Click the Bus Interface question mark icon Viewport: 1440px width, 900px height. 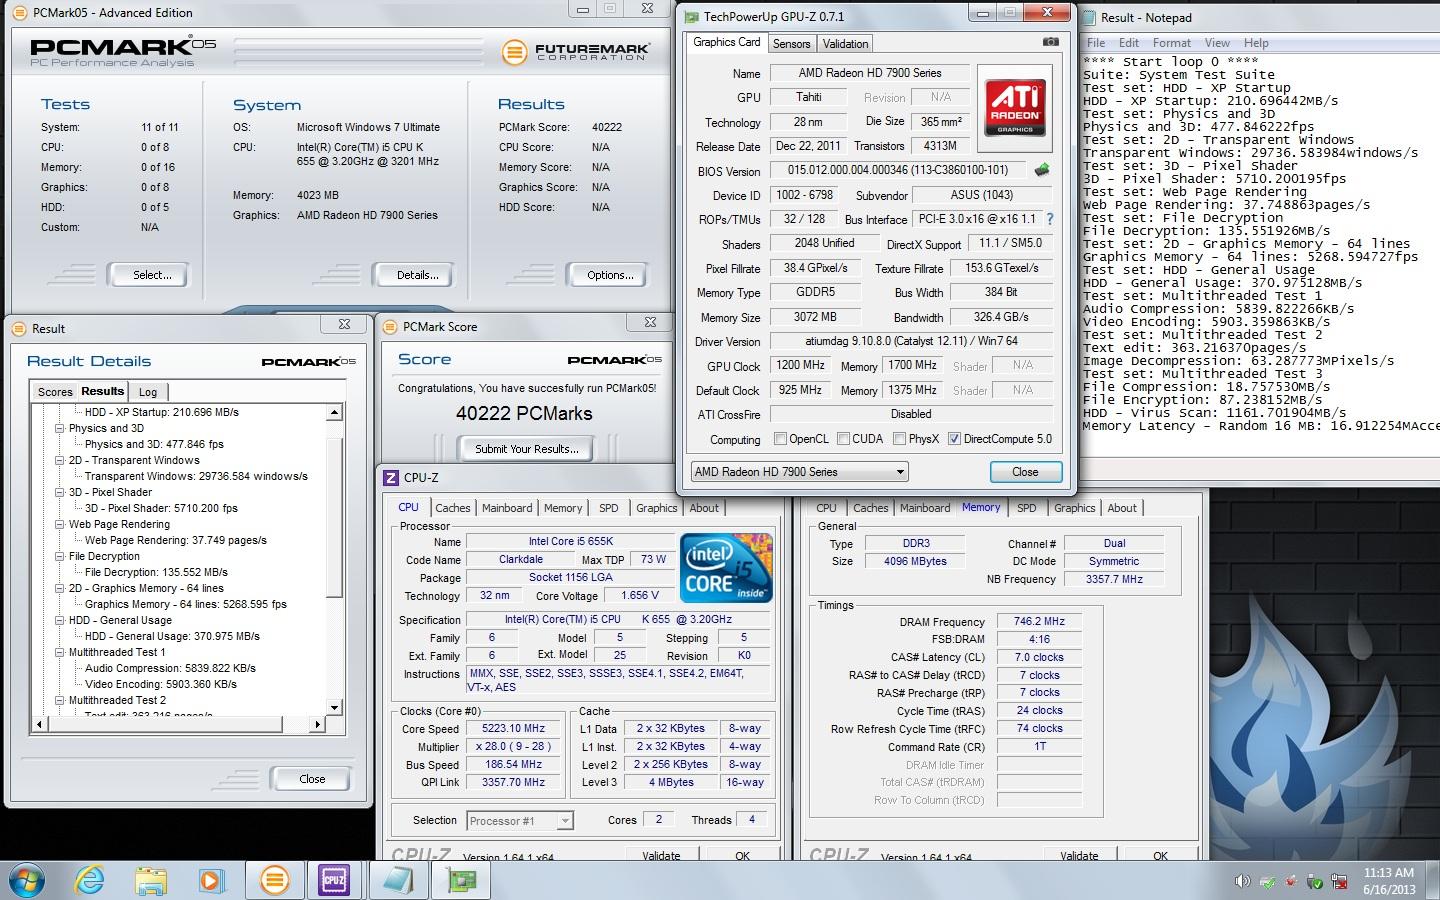pyautogui.click(x=1050, y=219)
